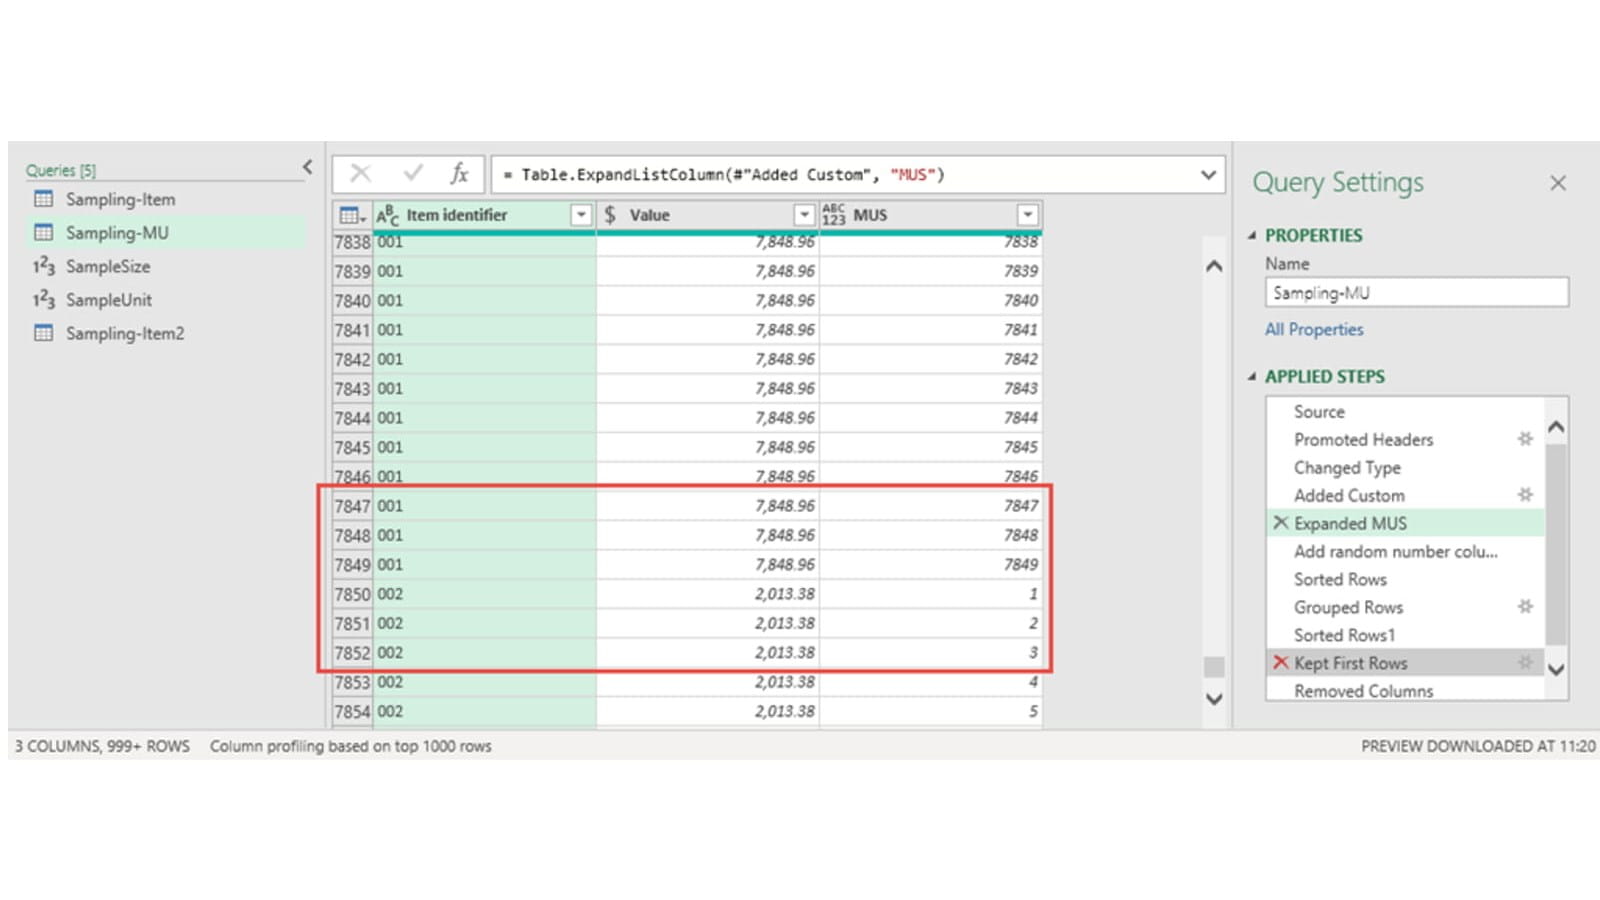Screen dimensions: 1600x900
Task: Open the MUS column filter dropdown
Action: pyautogui.click(x=1027, y=215)
